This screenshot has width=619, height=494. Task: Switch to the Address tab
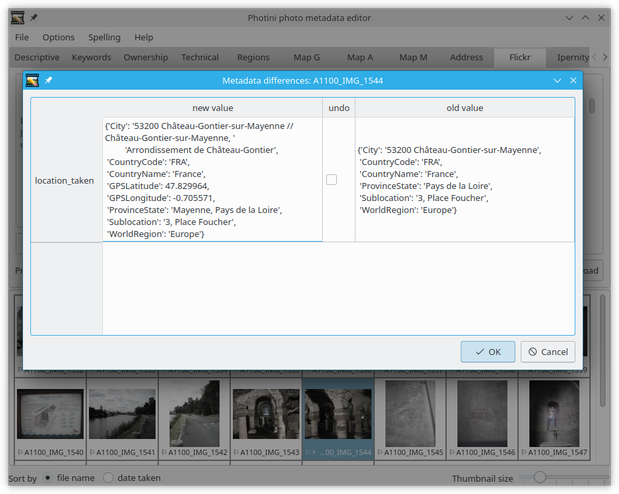pyautogui.click(x=466, y=58)
